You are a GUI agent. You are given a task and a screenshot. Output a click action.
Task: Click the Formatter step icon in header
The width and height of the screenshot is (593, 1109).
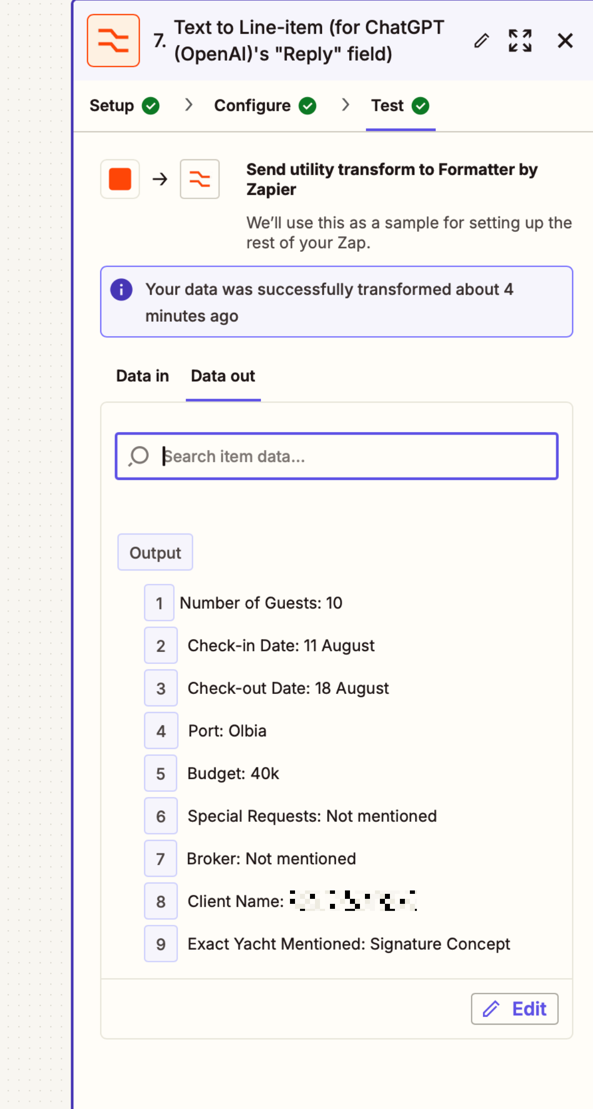(x=113, y=41)
